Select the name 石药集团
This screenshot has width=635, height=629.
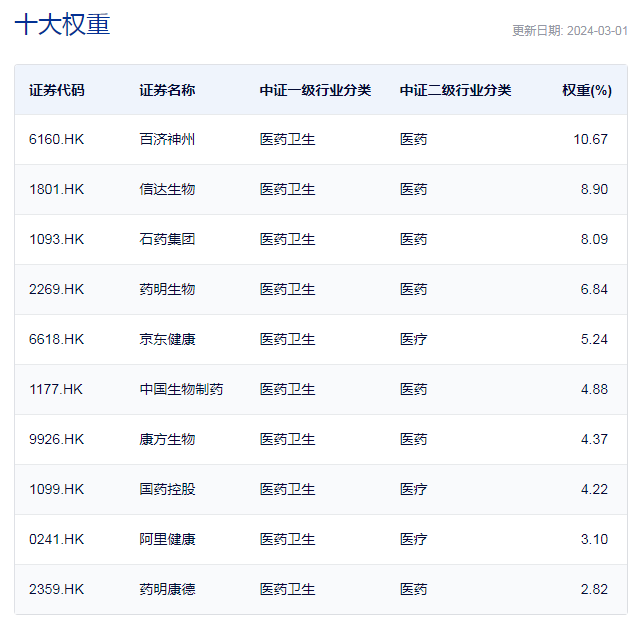(167, 239)
